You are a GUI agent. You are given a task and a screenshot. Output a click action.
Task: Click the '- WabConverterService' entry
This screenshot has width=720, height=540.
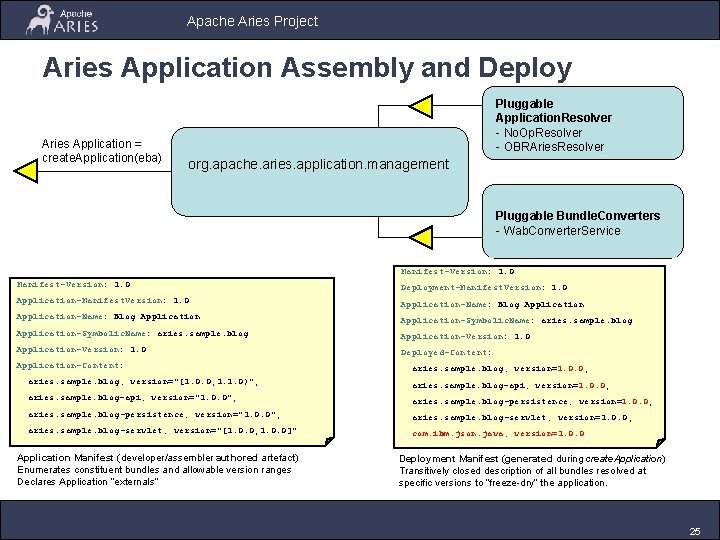tap(558, 231)
